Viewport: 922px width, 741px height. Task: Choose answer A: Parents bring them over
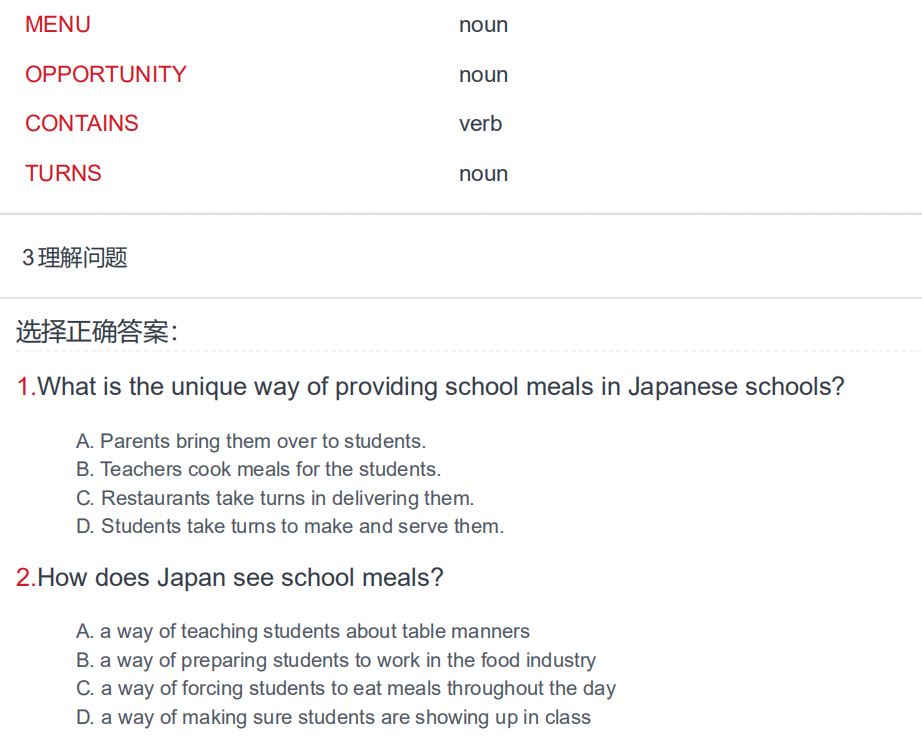[x=251, y=441]
